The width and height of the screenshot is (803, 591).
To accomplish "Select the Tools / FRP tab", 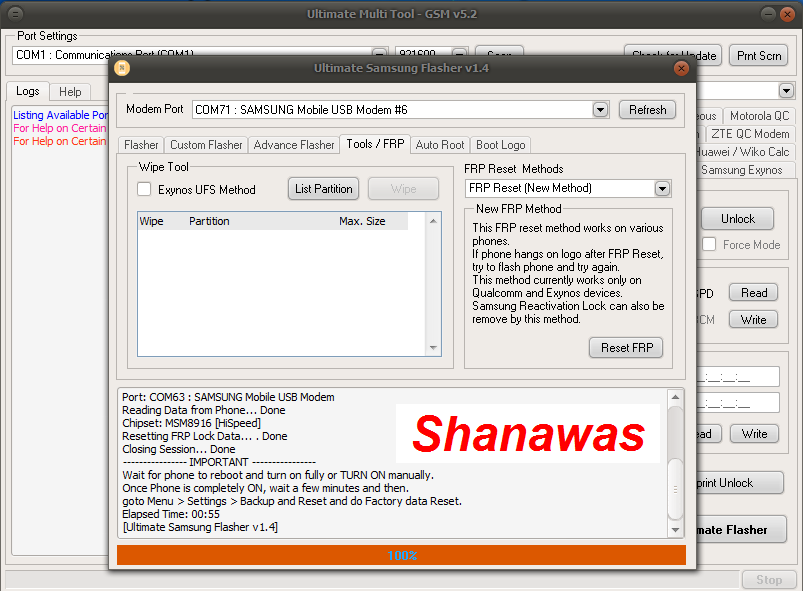I will (x=375, y=144).
